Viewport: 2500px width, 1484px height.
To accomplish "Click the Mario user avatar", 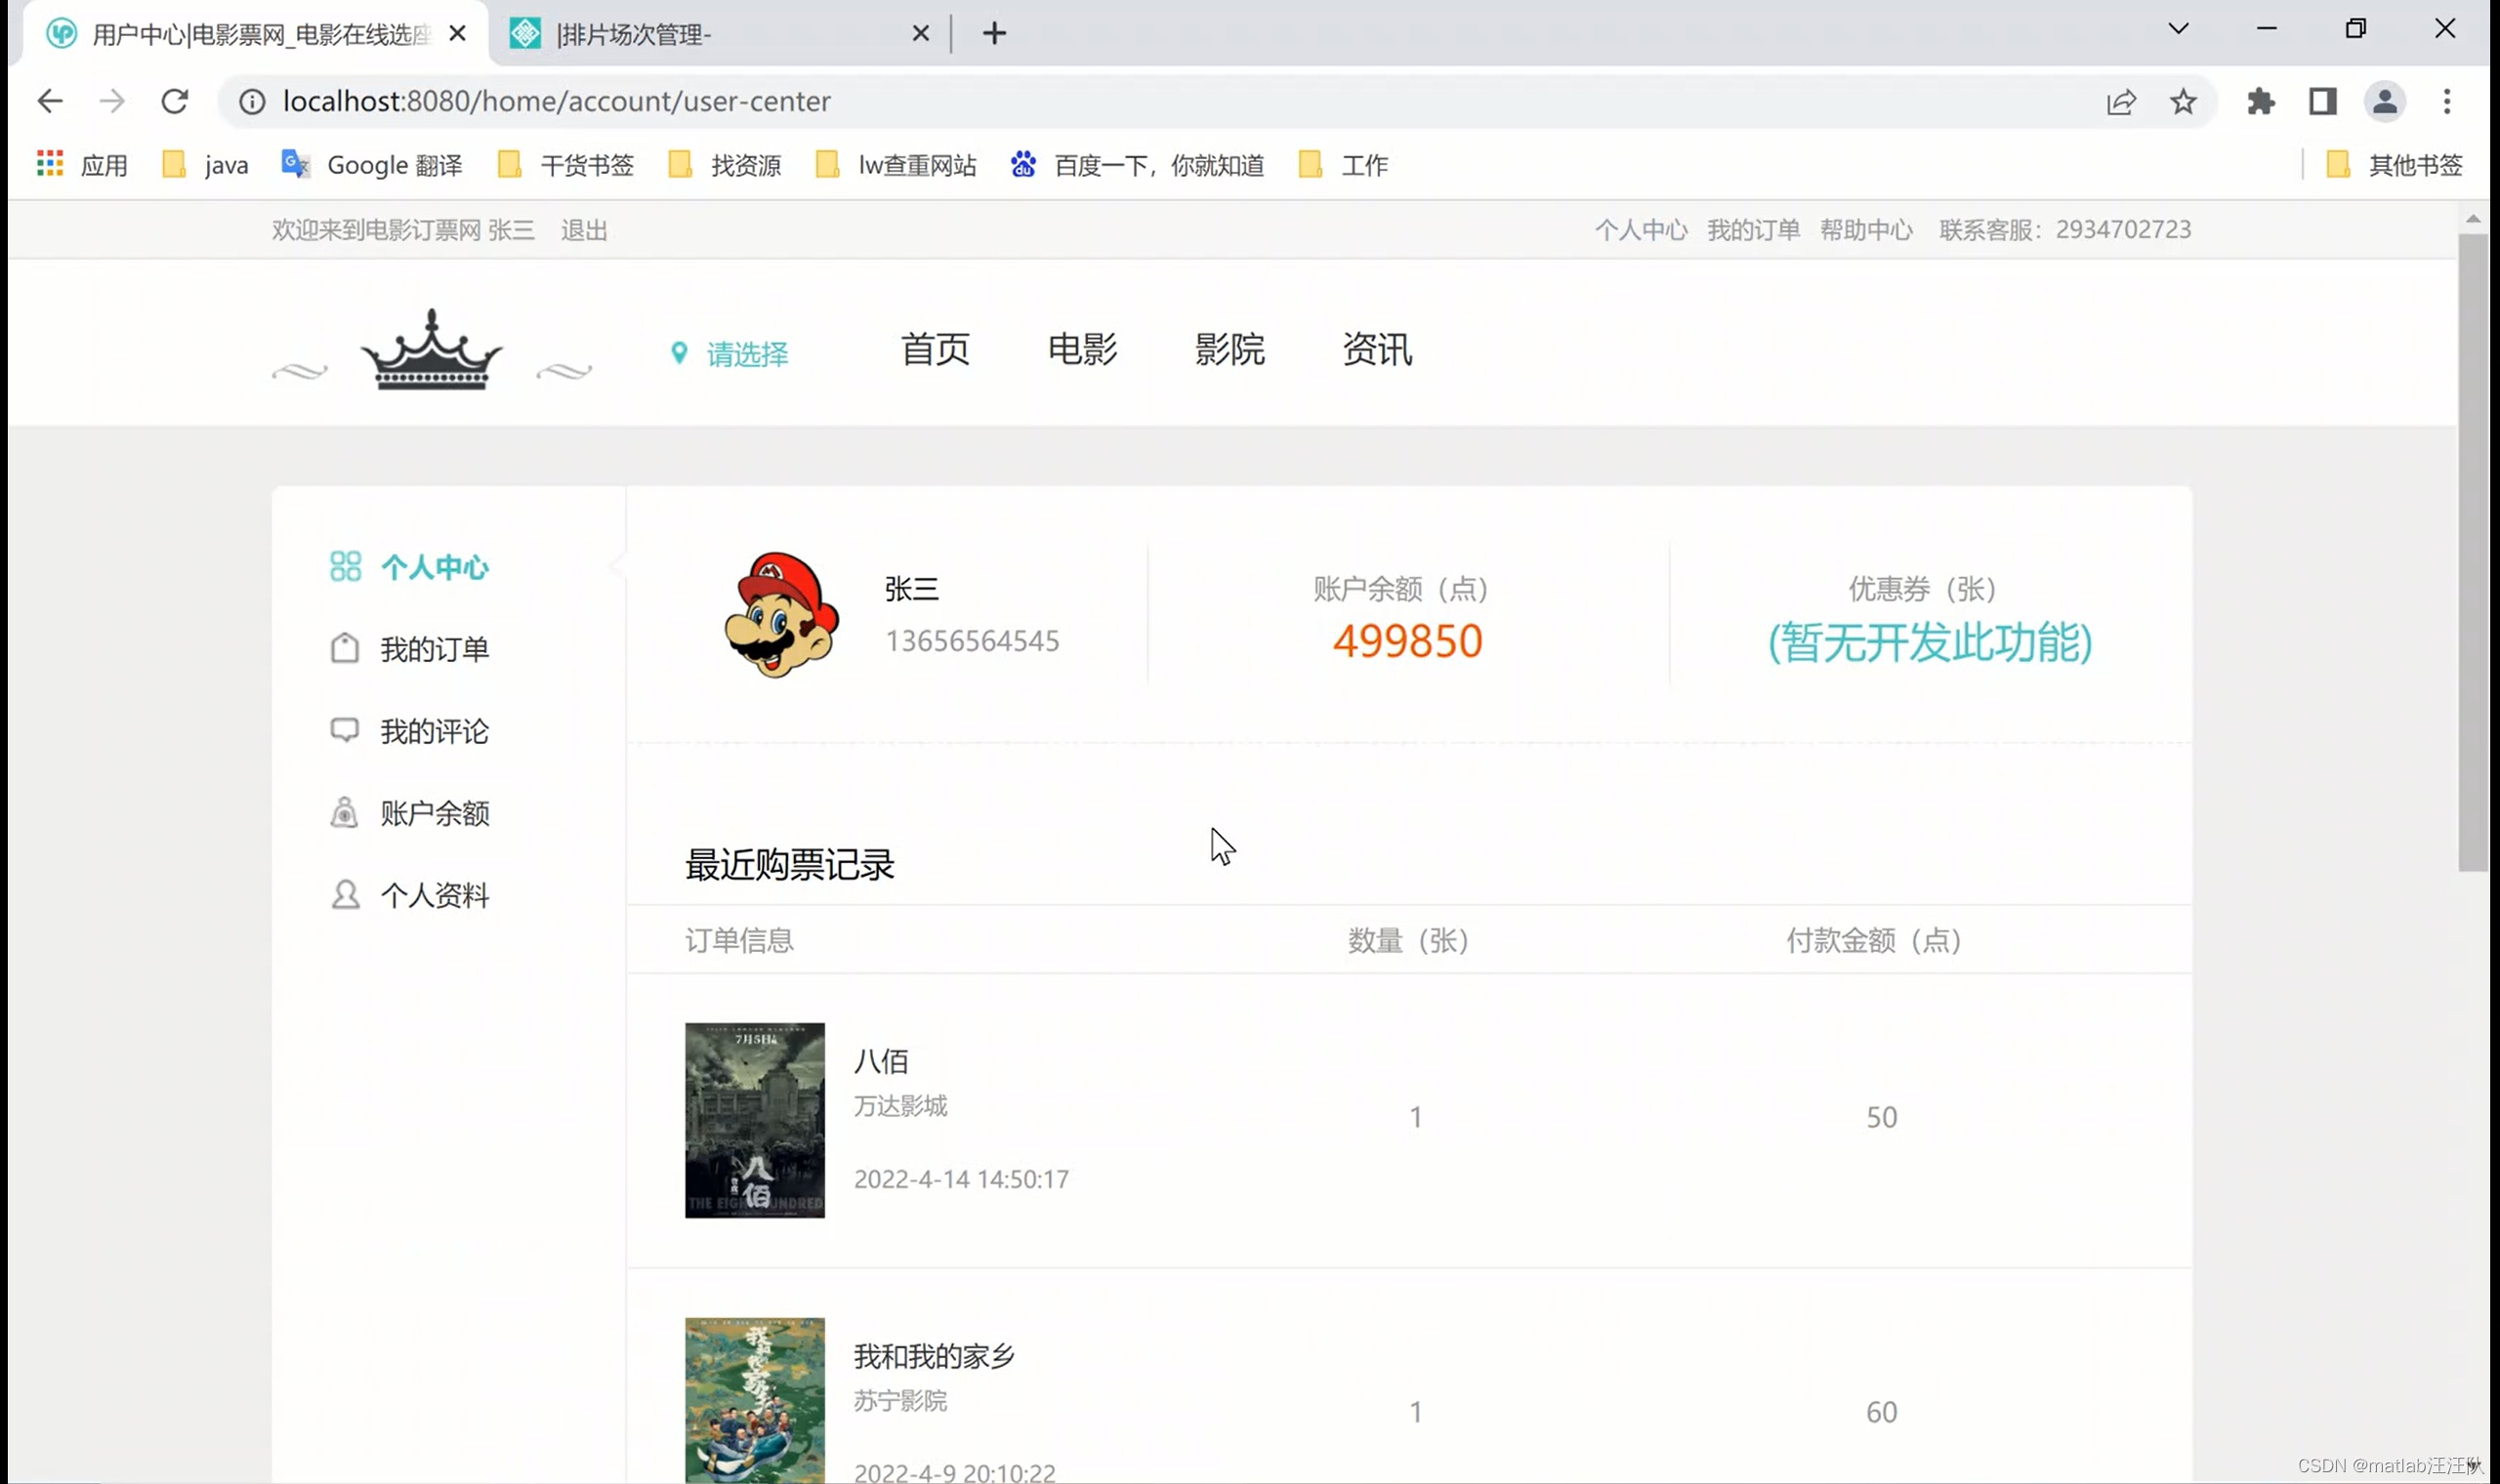I will [x=781, y=615].
